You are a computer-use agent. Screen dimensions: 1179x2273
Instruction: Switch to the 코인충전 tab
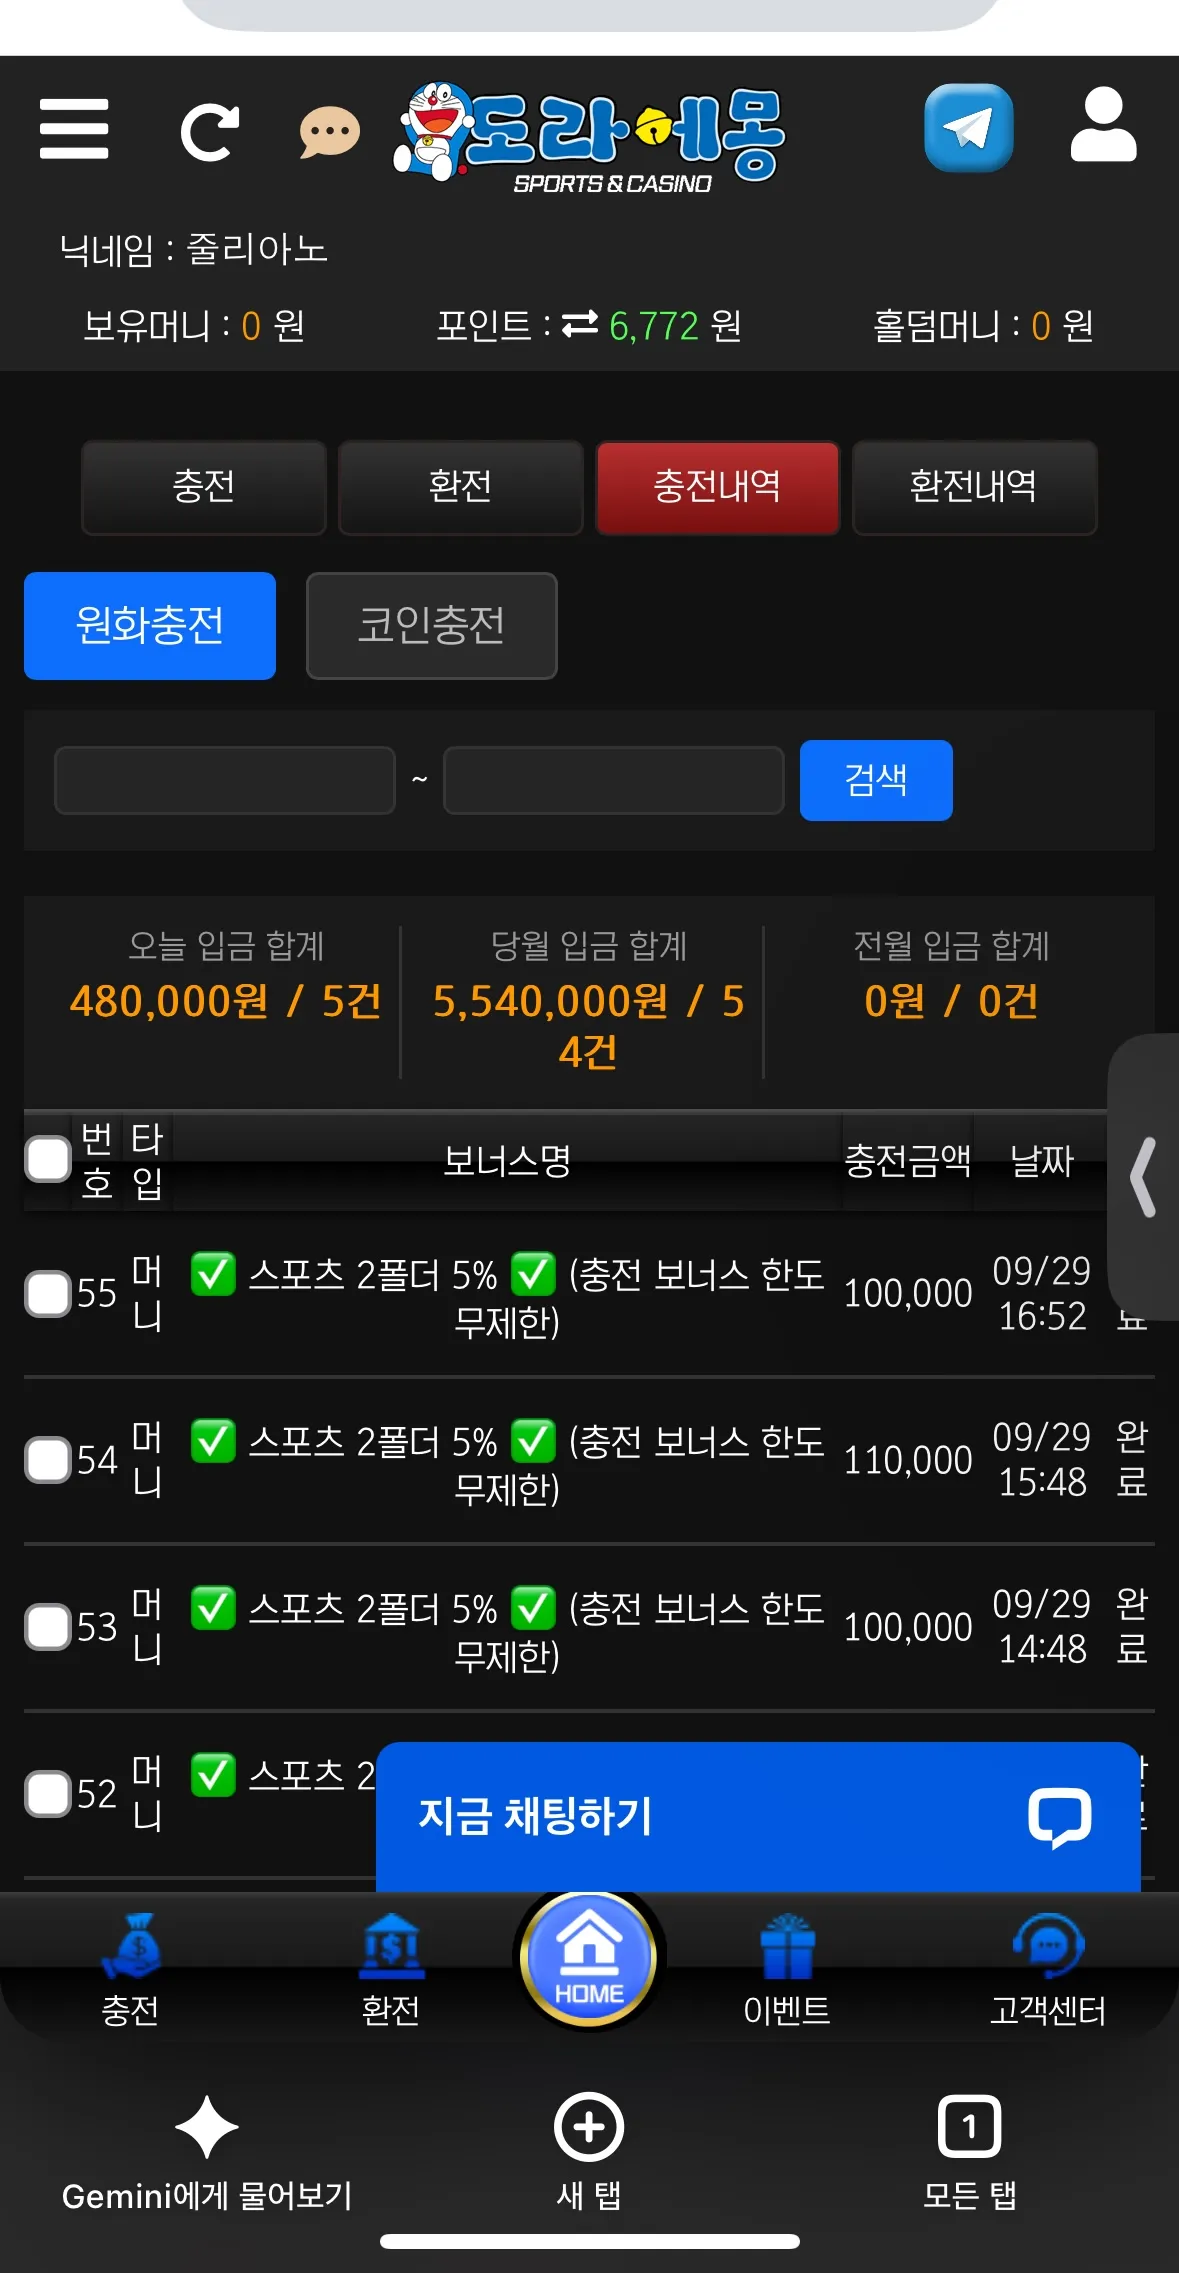(x=431, y=626)
